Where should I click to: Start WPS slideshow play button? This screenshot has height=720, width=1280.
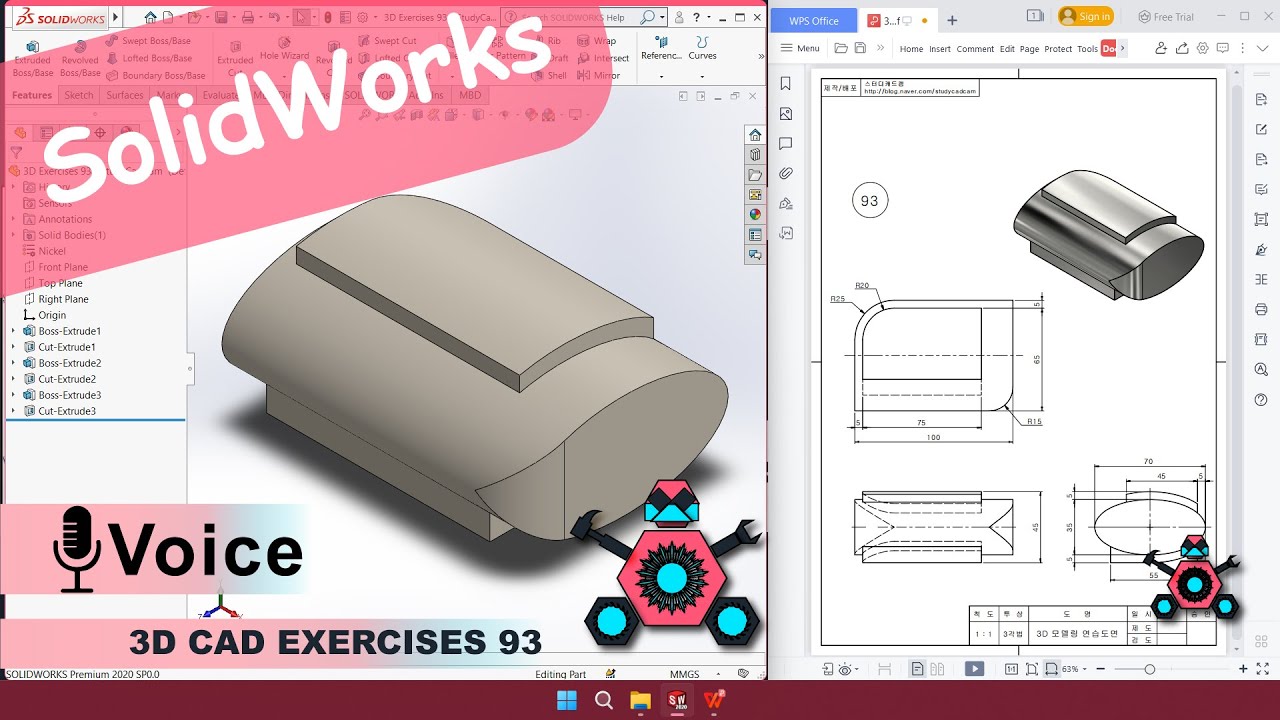click(x=974, y=669)
